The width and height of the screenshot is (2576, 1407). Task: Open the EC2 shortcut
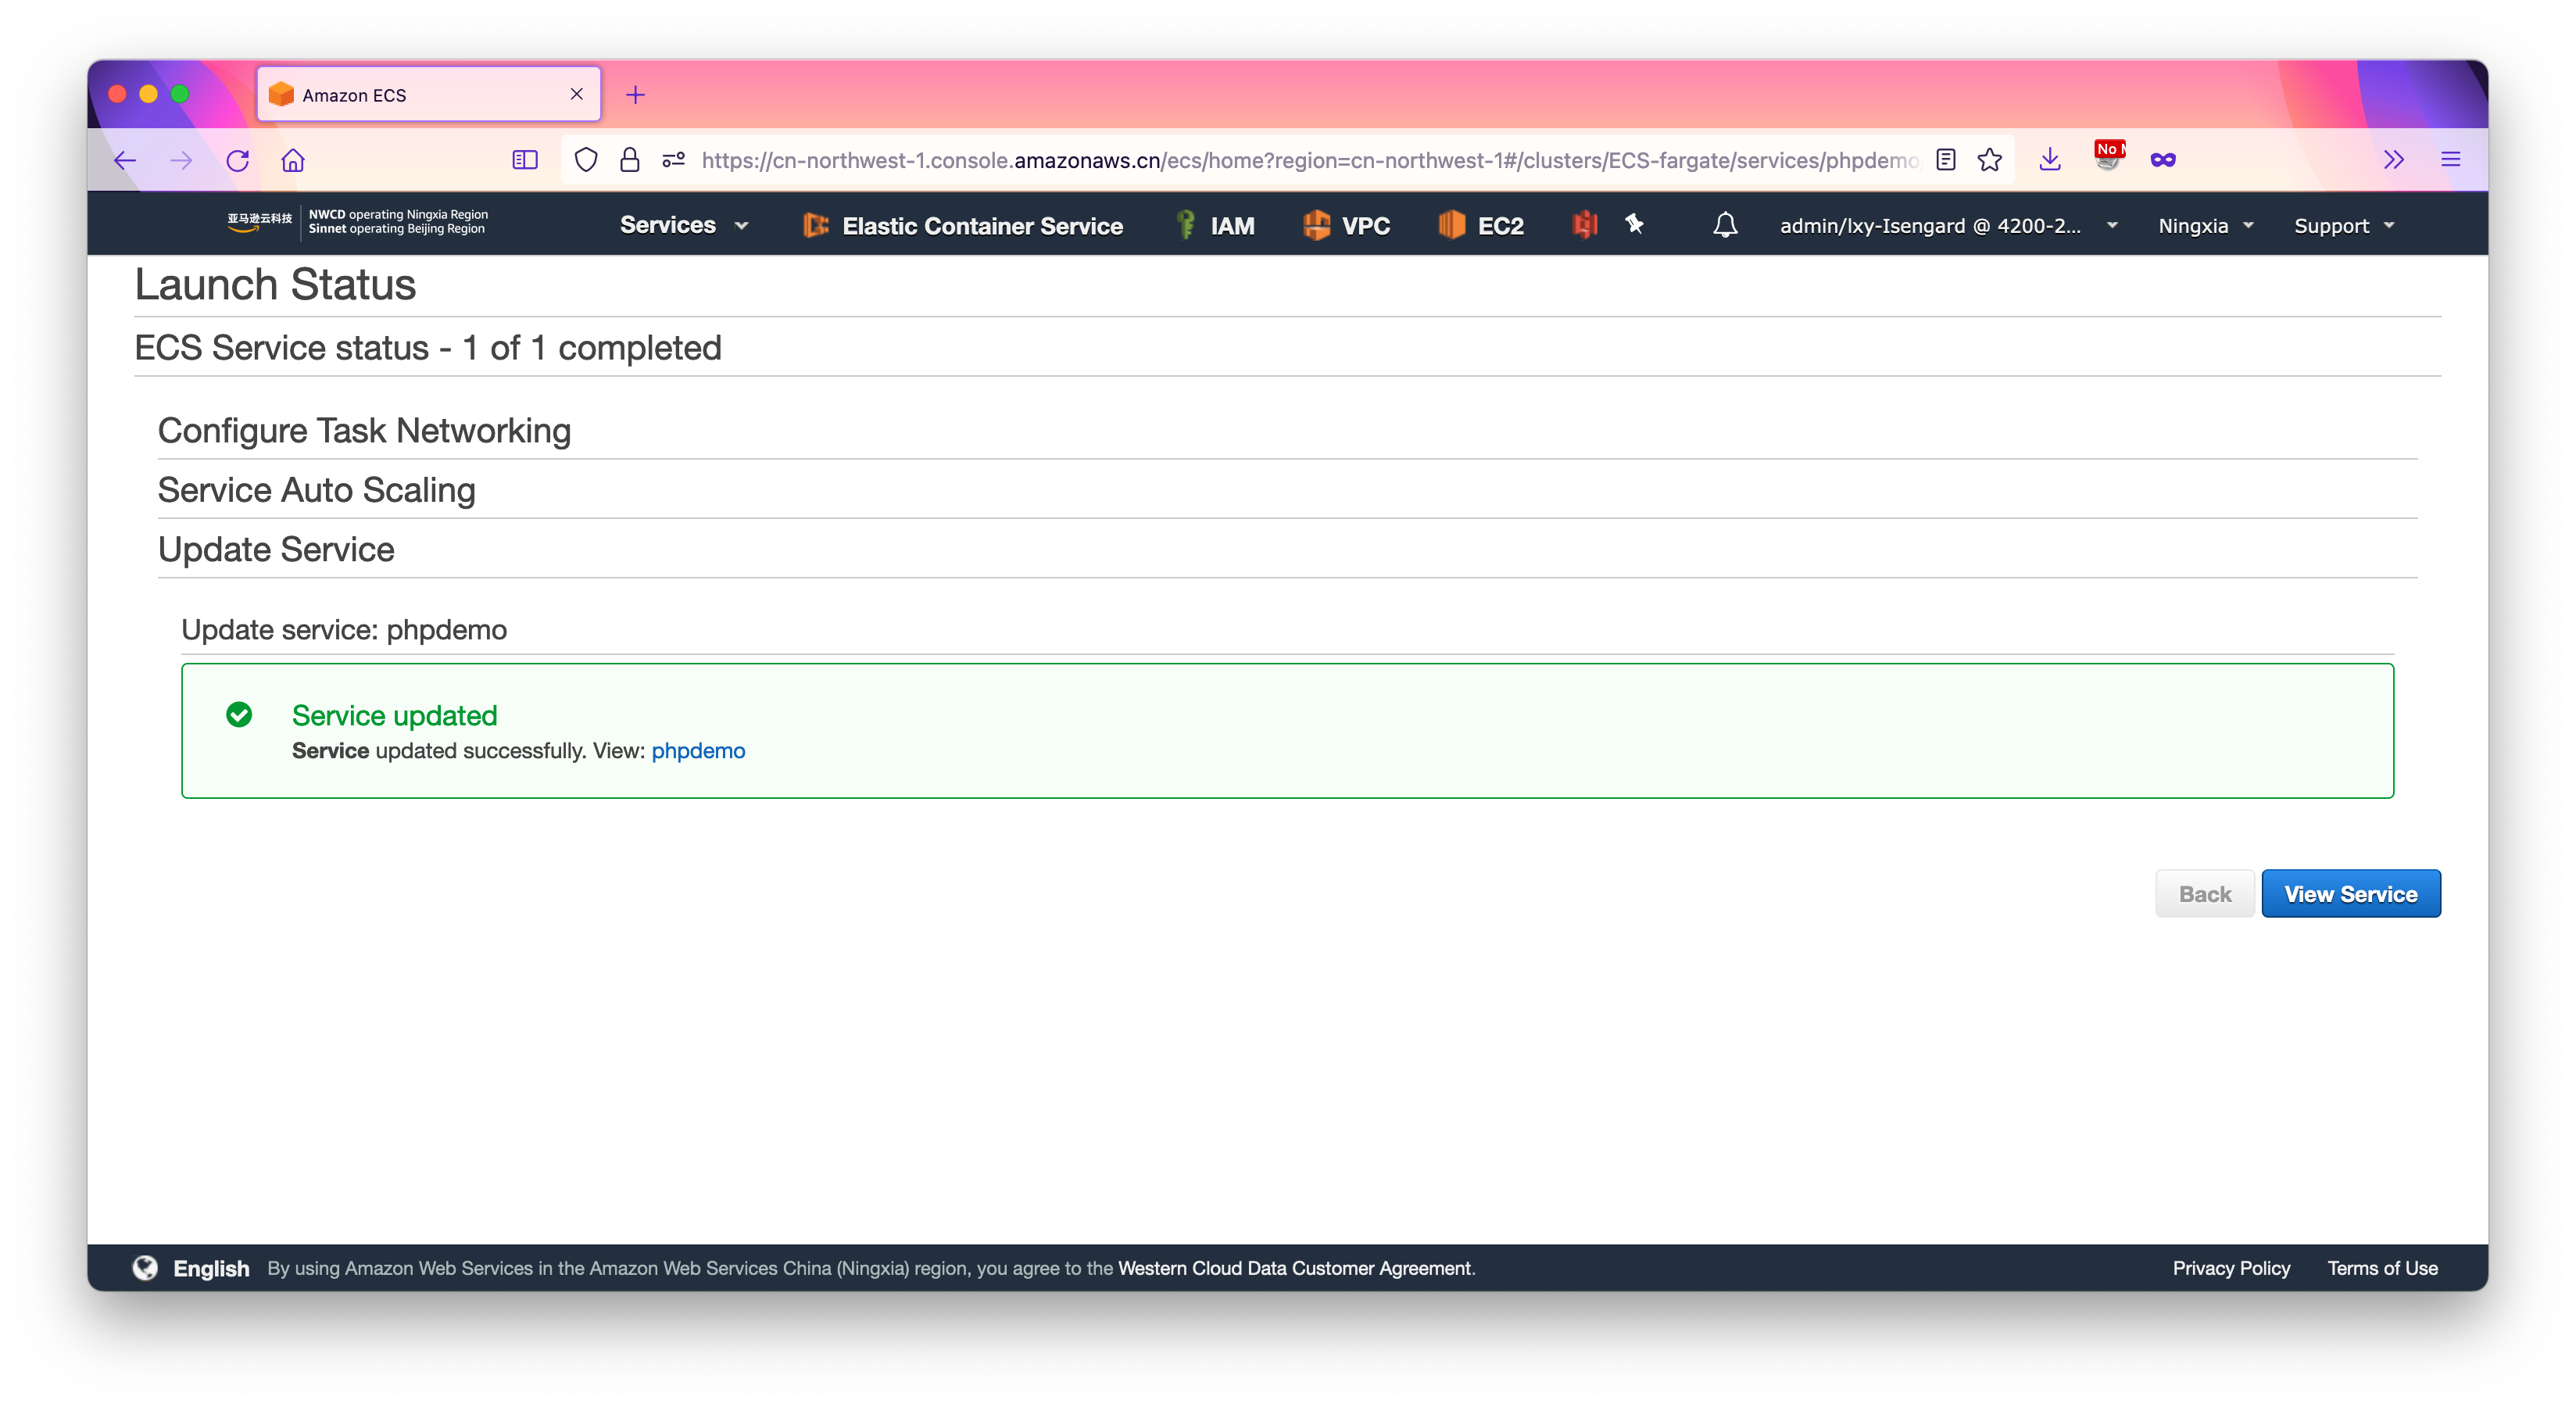[1481, 226]
